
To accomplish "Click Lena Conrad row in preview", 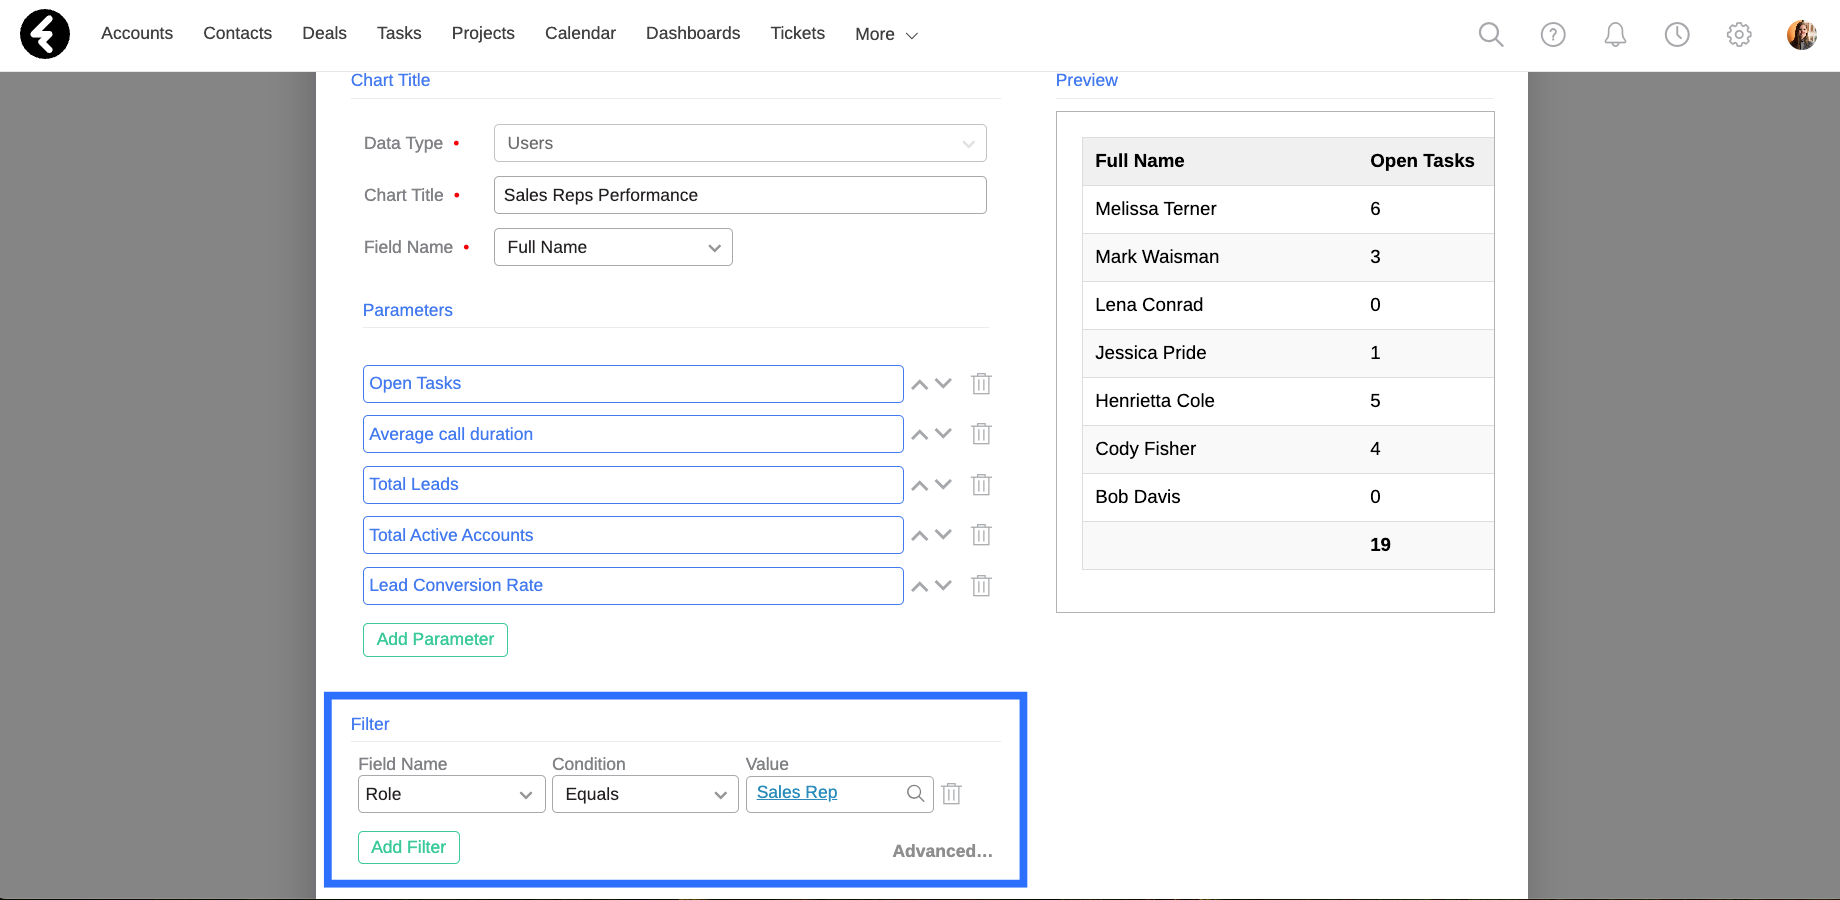I will [x=1288, y=305].
